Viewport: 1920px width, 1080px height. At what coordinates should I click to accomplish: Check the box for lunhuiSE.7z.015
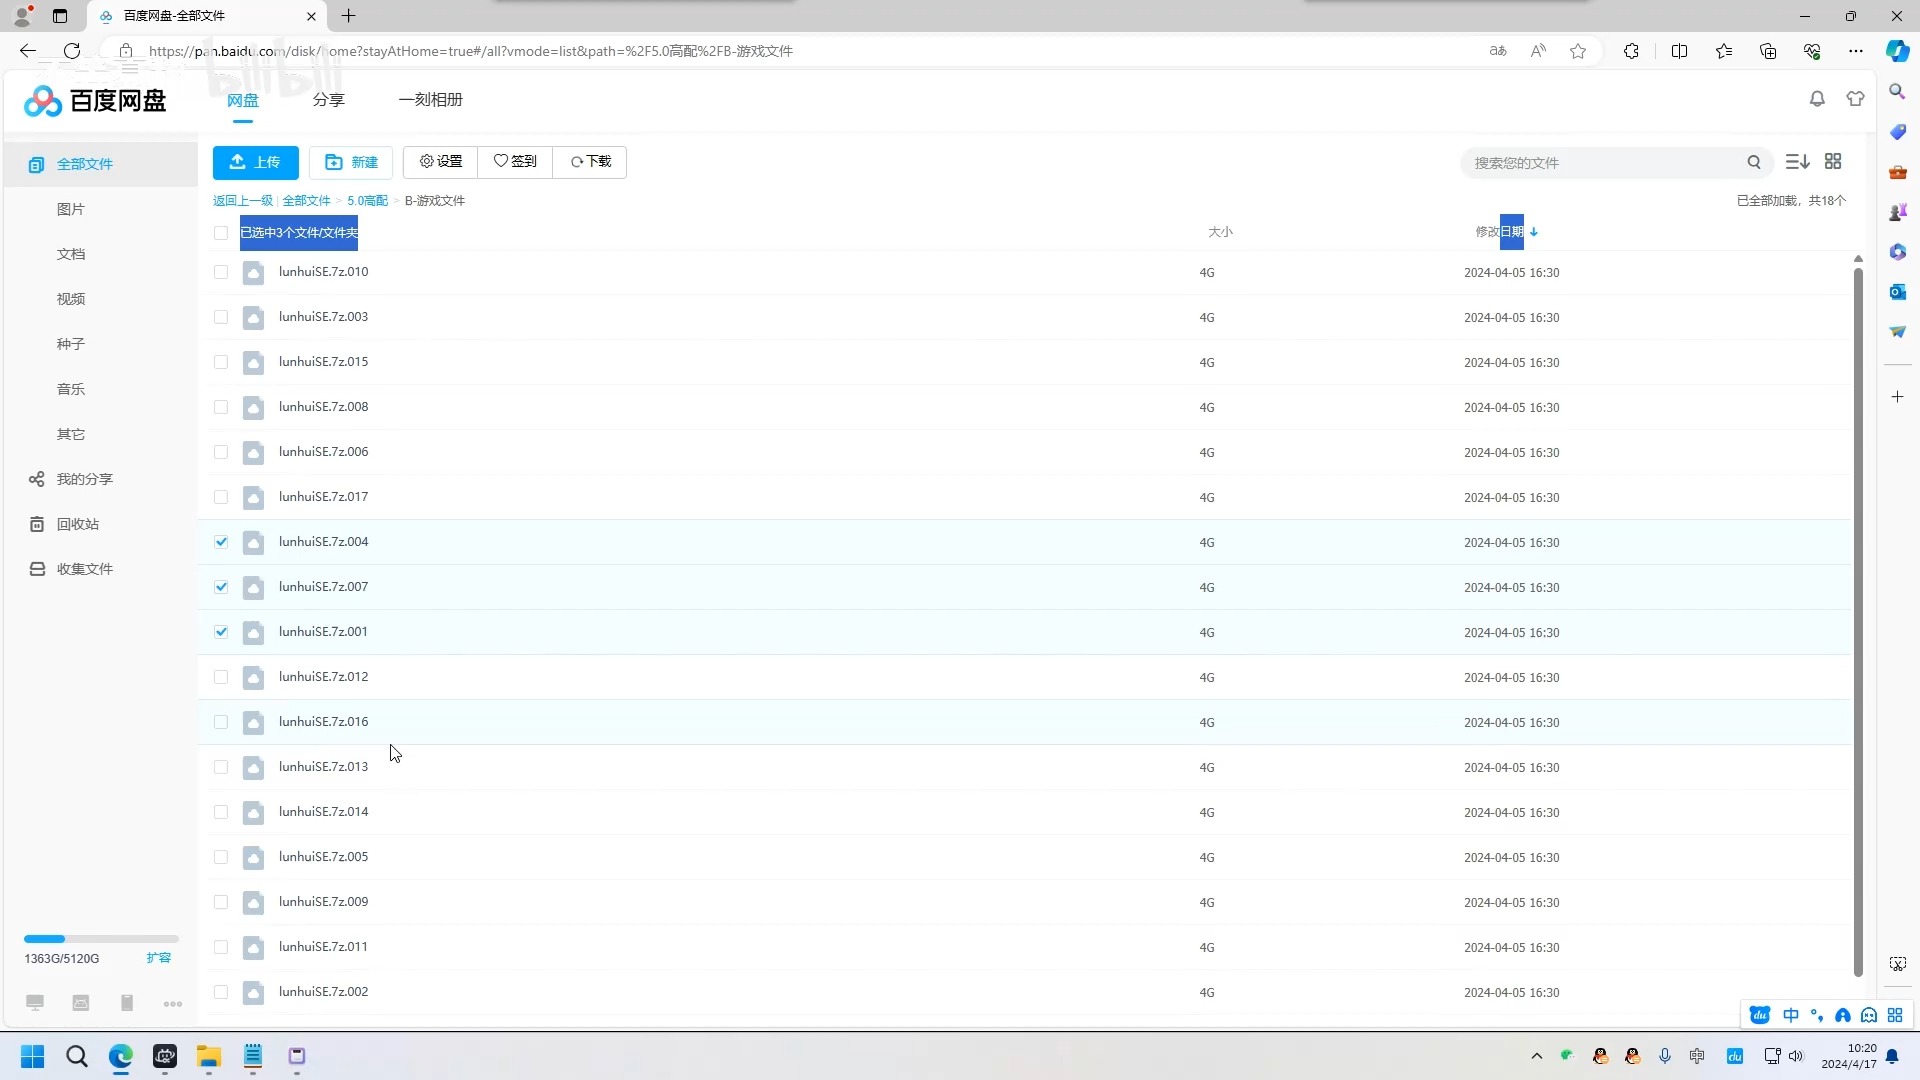[x=221, y=362]
